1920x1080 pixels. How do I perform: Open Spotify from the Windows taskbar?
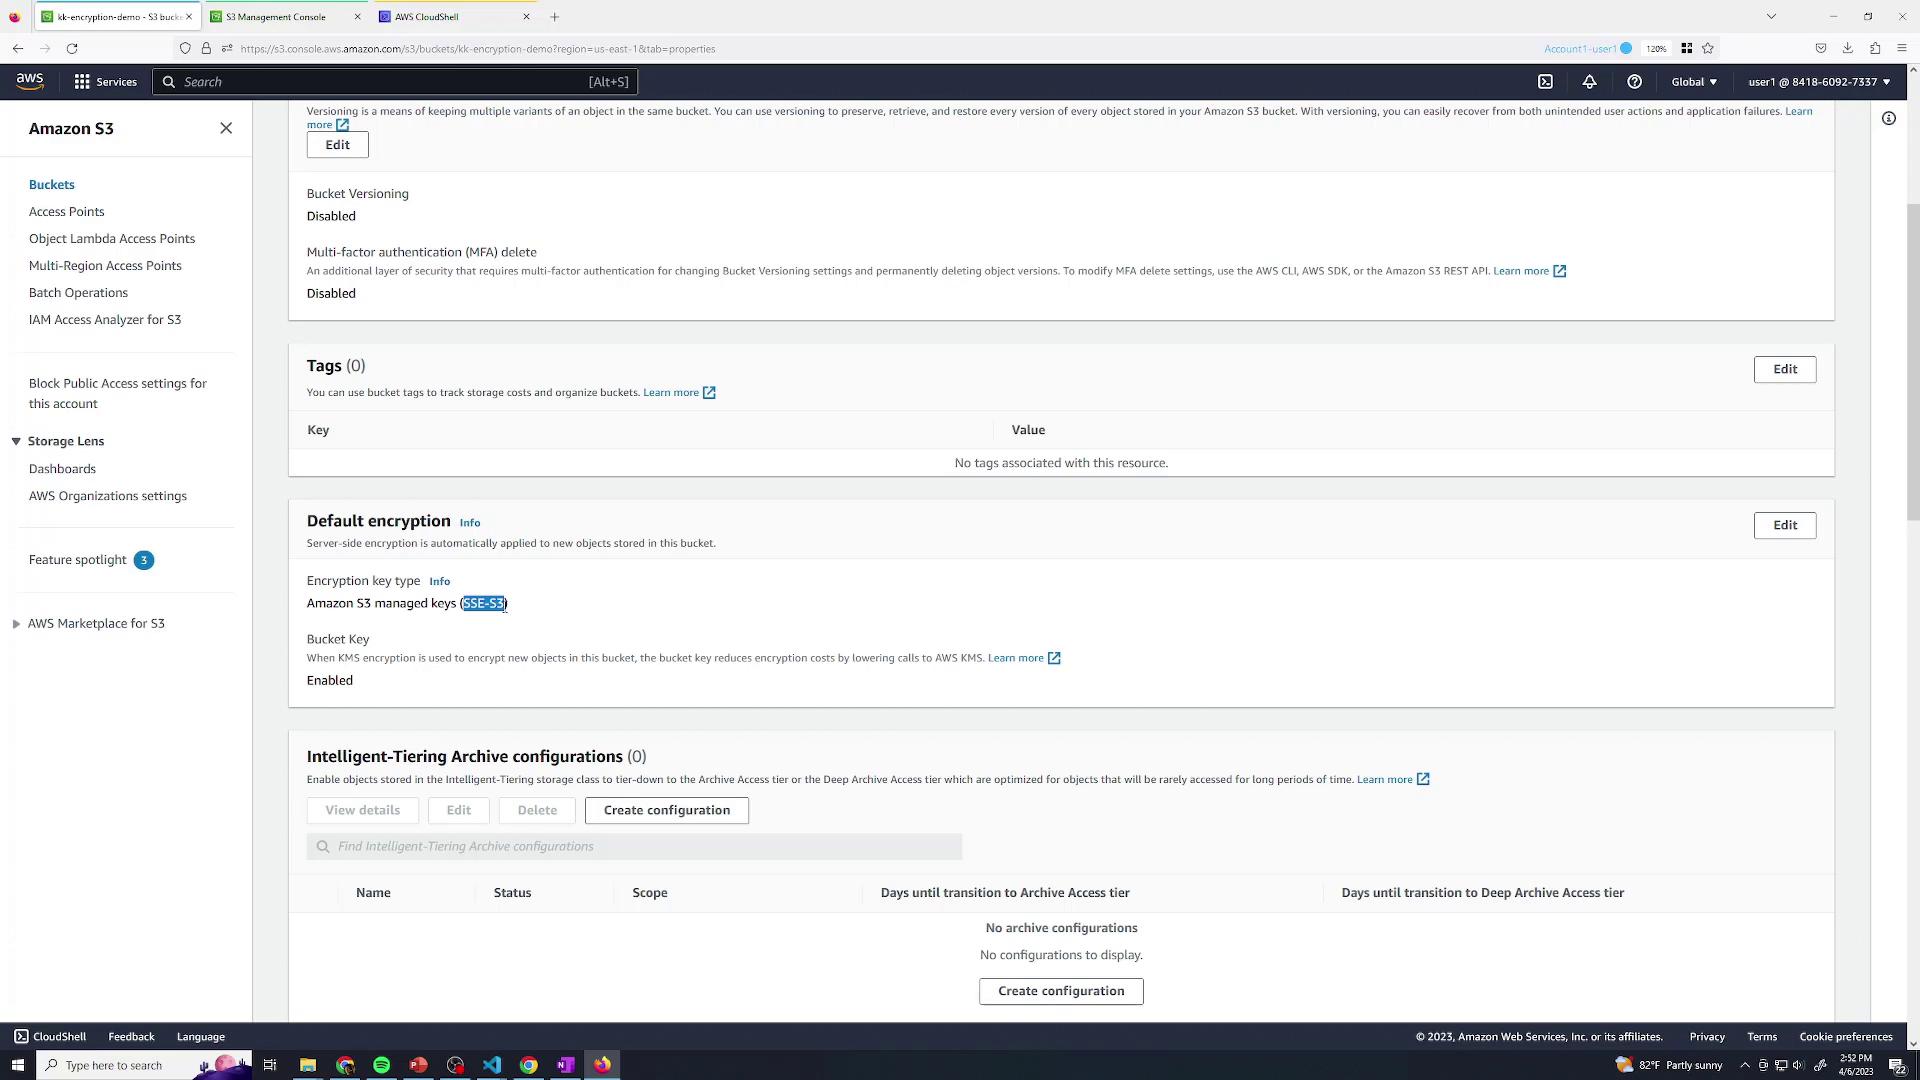(381, 1065)
